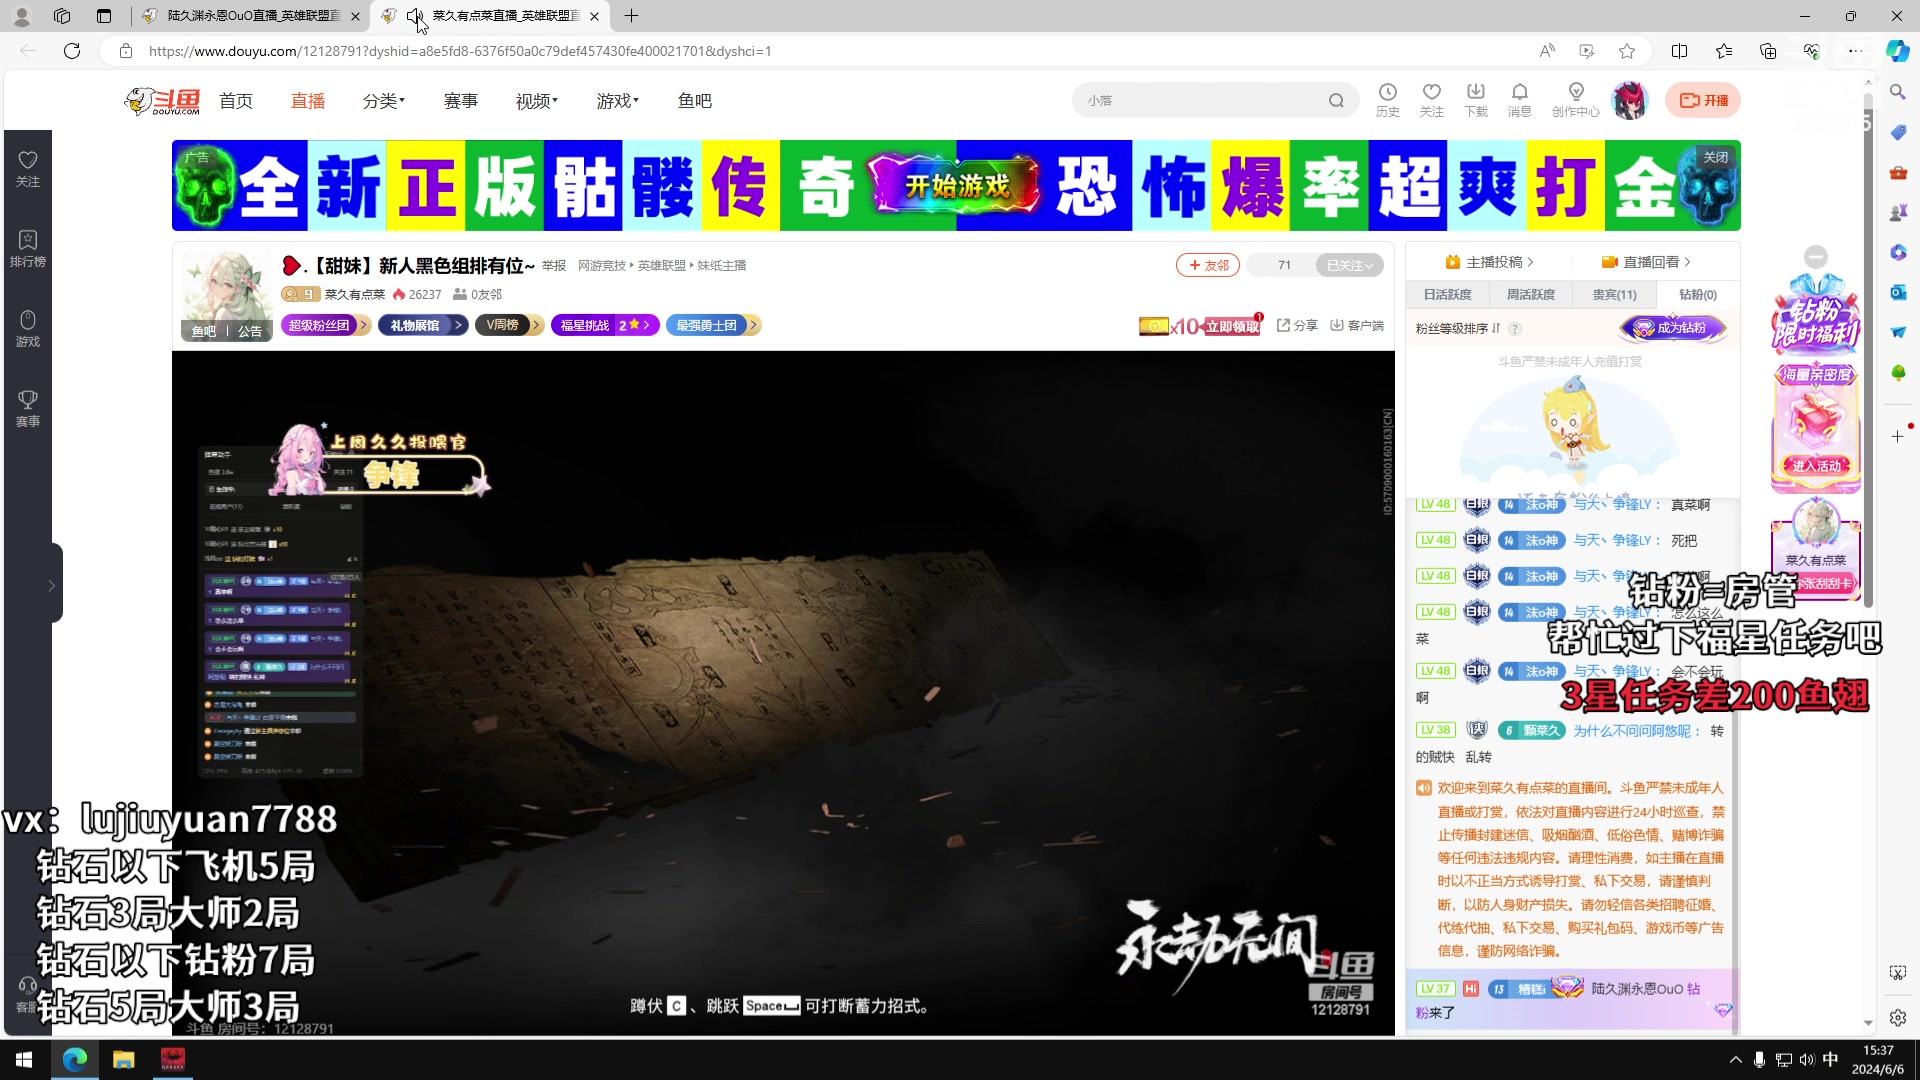
Task: Expand 礼物展馆 badge arrow
Action: pyautogui.click(x=459, y=325)
